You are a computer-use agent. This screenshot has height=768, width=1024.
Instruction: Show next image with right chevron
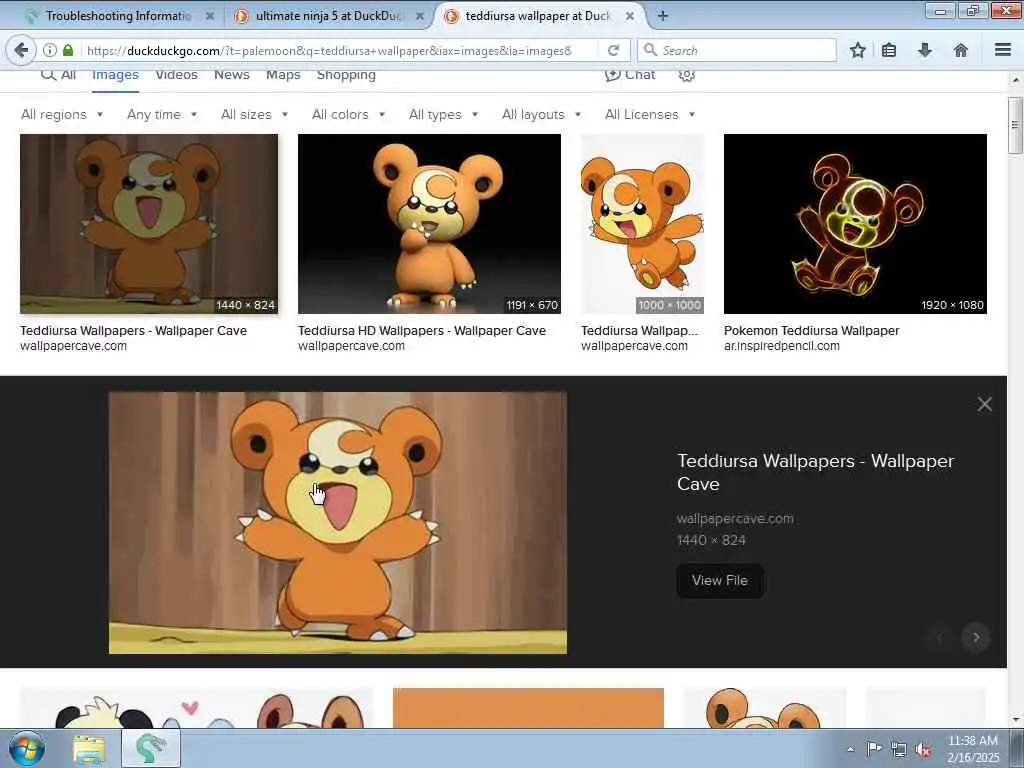976,637
